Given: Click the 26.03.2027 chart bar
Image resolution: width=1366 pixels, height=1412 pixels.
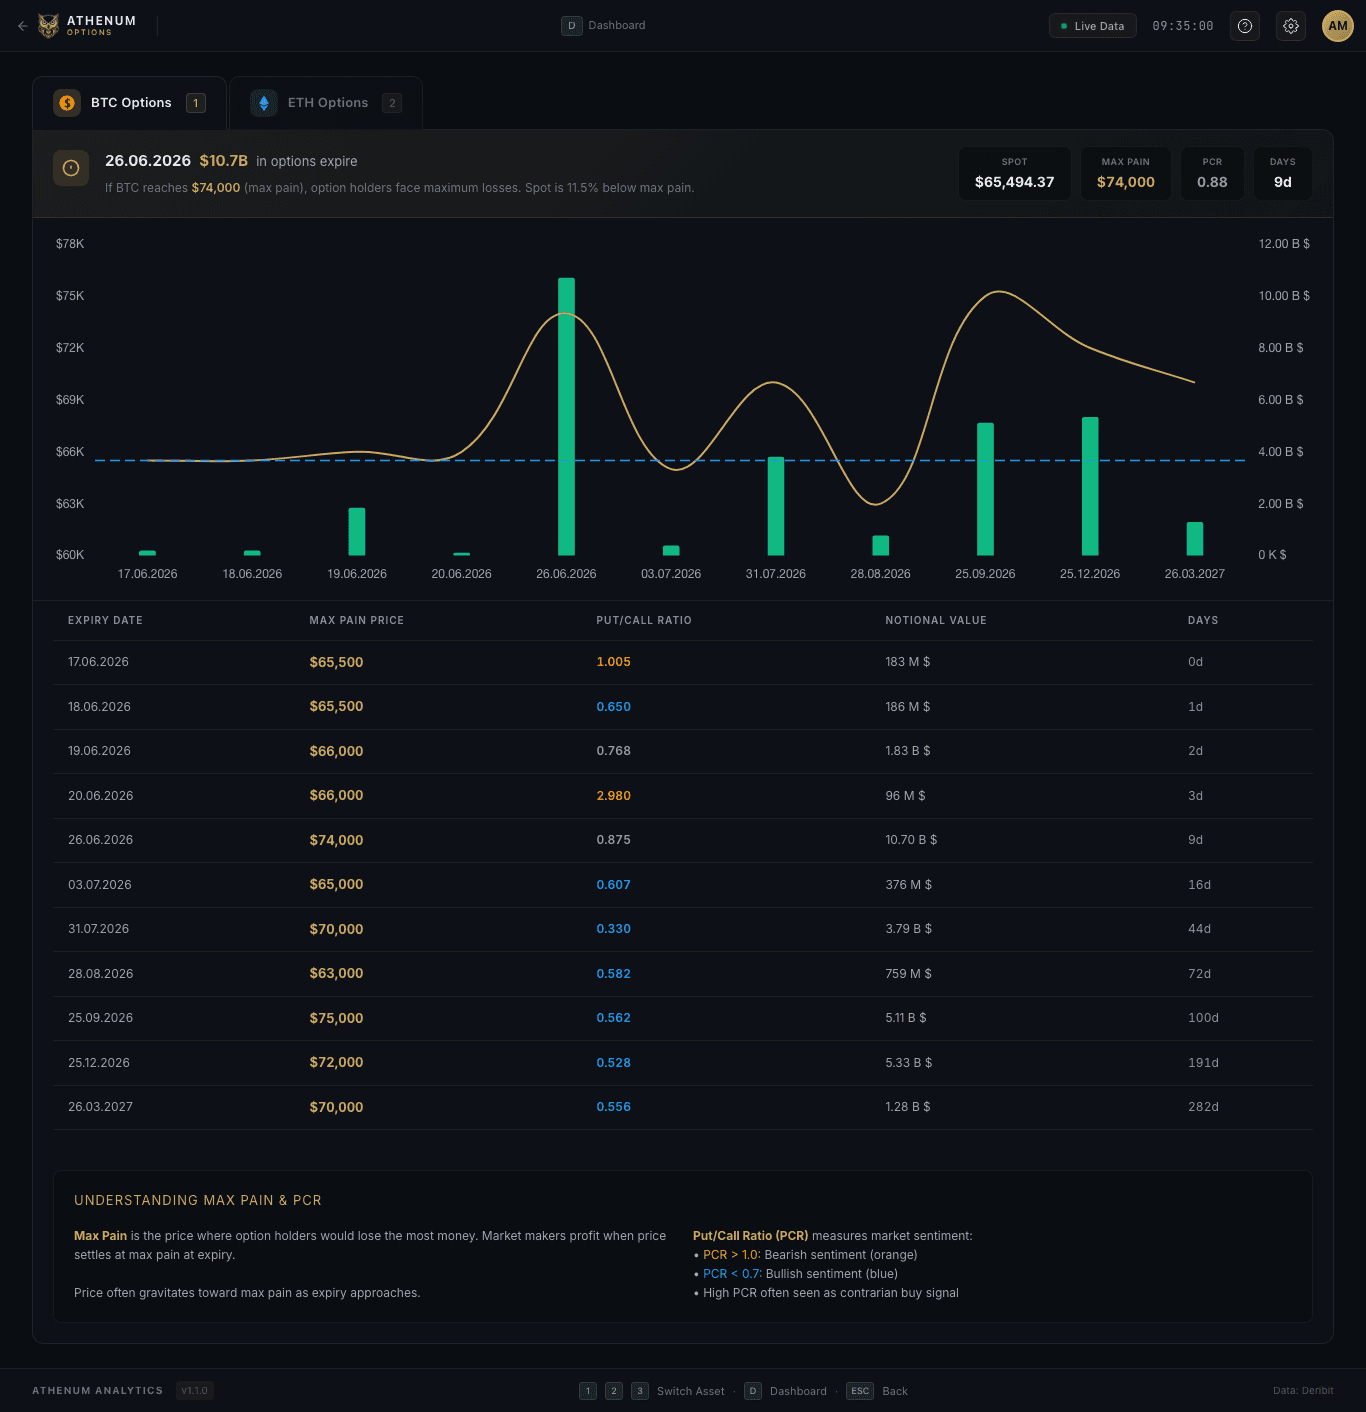Looking at the screenshot, I should (x=1195, y=538).
